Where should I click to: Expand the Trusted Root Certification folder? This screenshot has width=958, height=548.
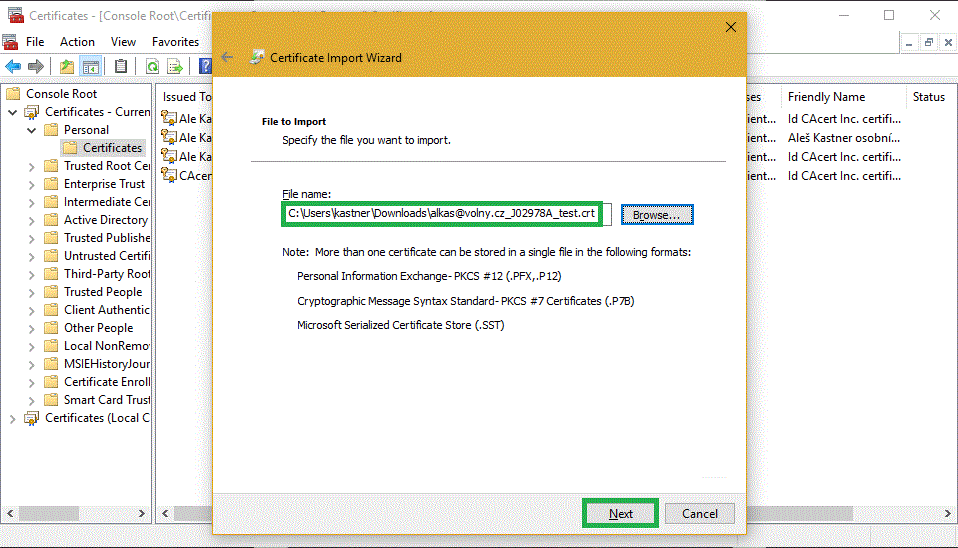pos(31,166)
